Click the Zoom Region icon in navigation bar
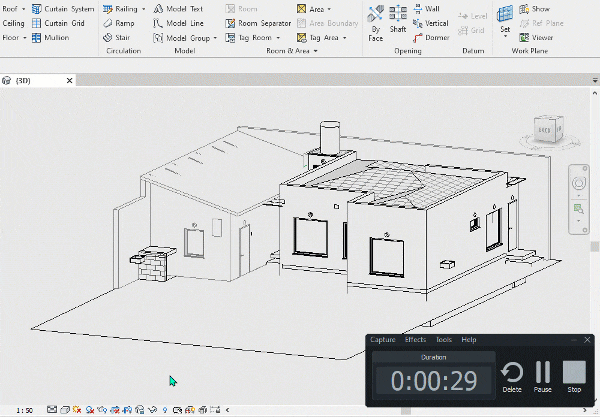 tap(579, 208)
